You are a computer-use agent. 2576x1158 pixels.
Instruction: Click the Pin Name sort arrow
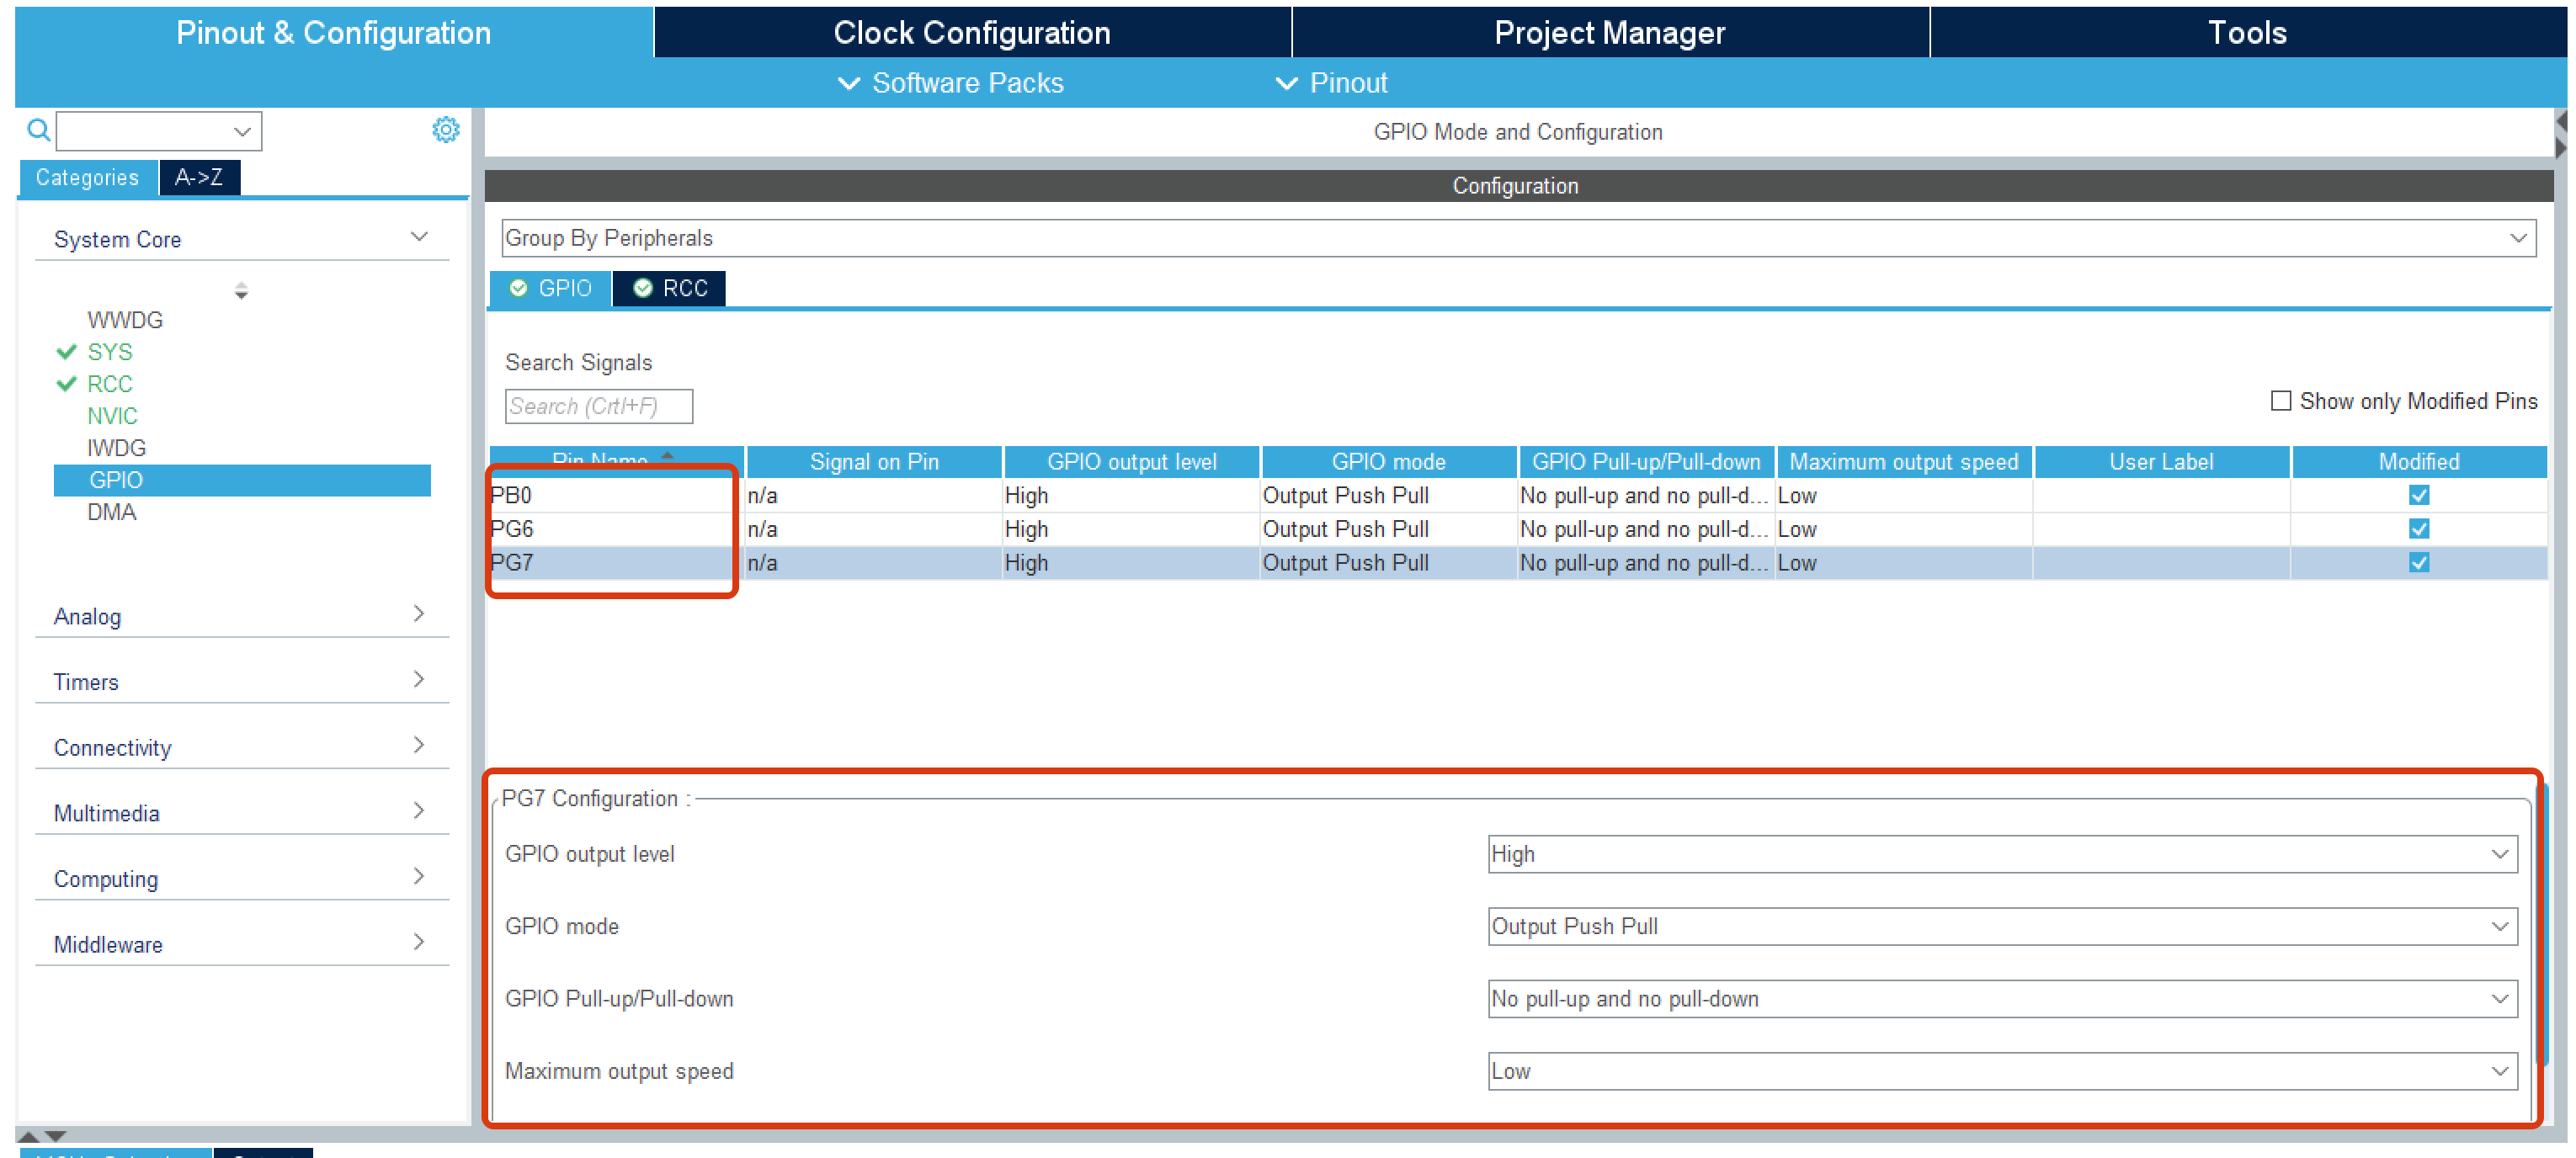667,455
